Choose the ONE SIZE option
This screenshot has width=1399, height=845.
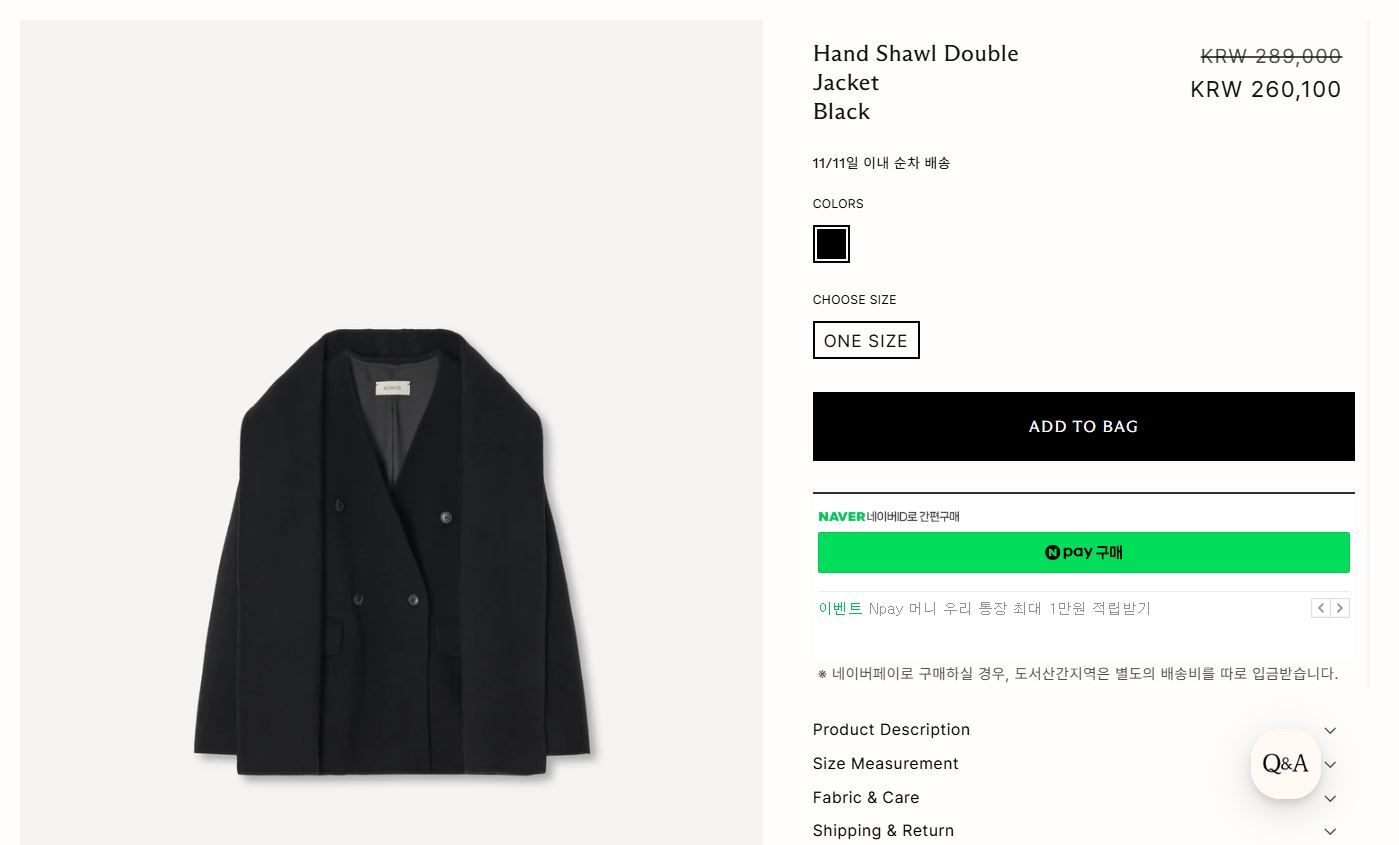click(x=865, y=340)
